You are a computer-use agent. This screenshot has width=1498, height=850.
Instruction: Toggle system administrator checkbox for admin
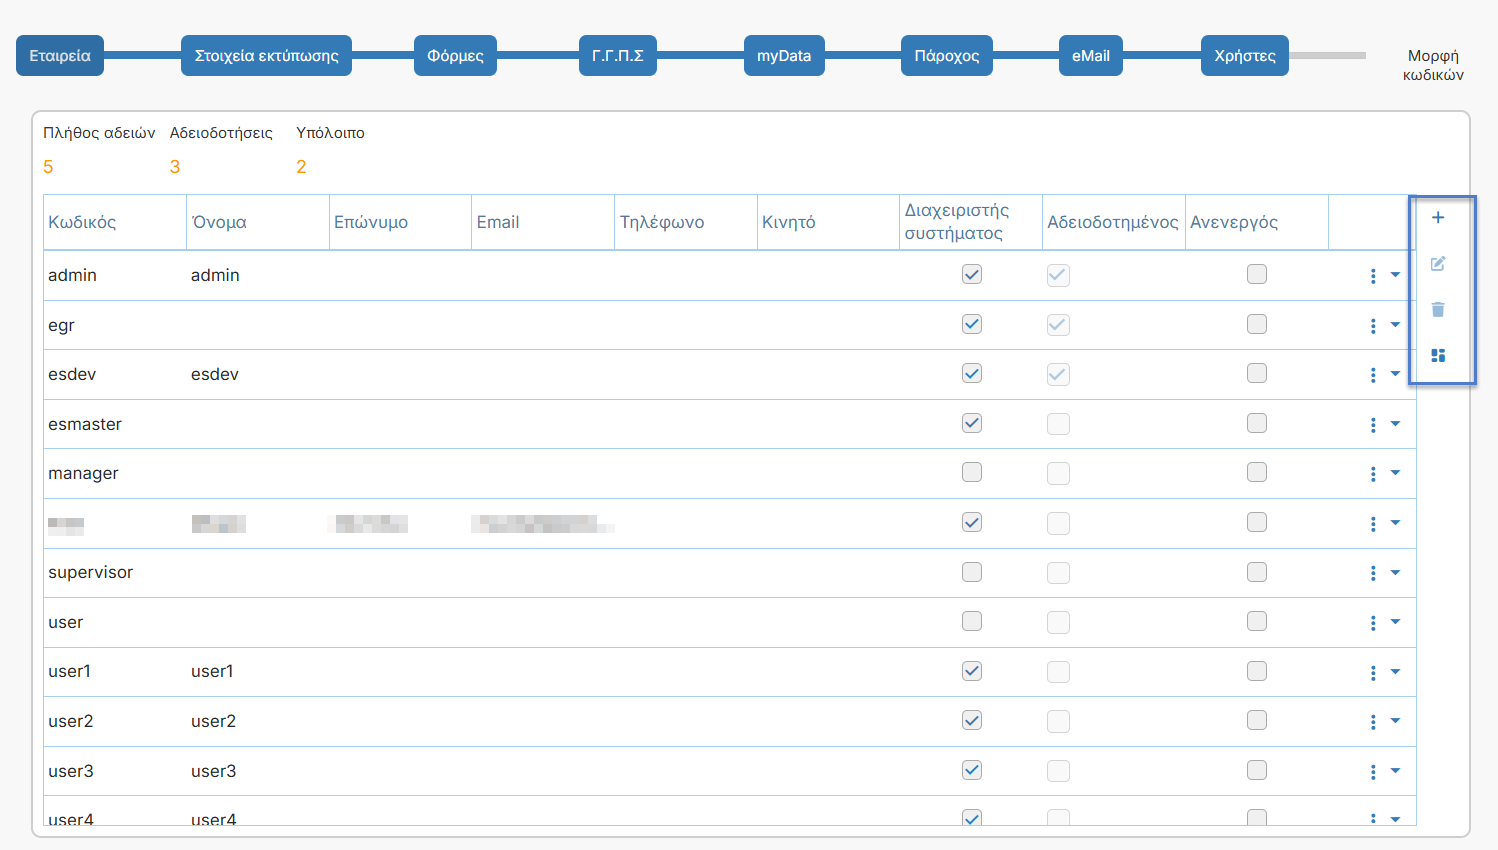pyautogui.click(x=972, y=274)
